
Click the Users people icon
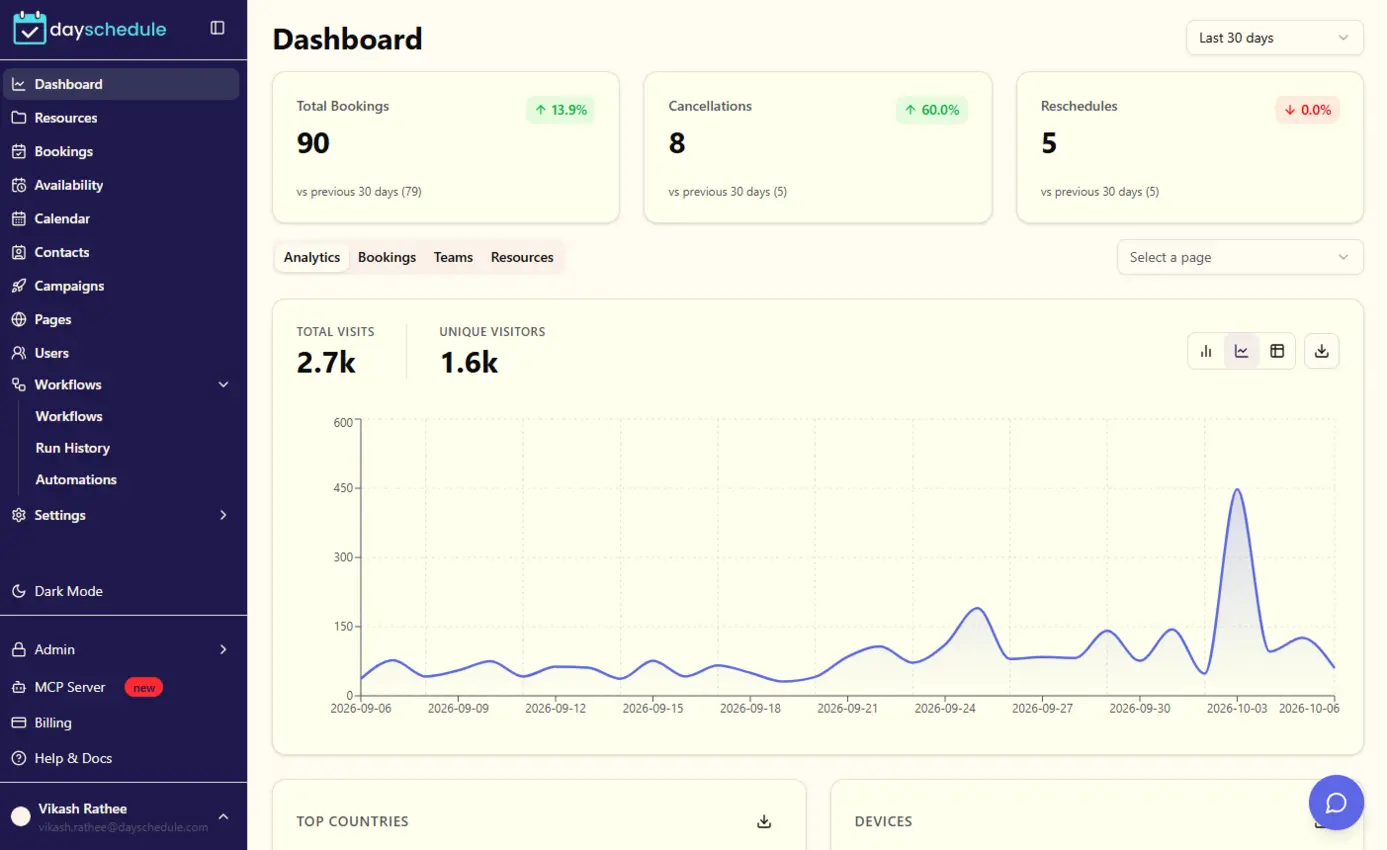click(18, 353)
